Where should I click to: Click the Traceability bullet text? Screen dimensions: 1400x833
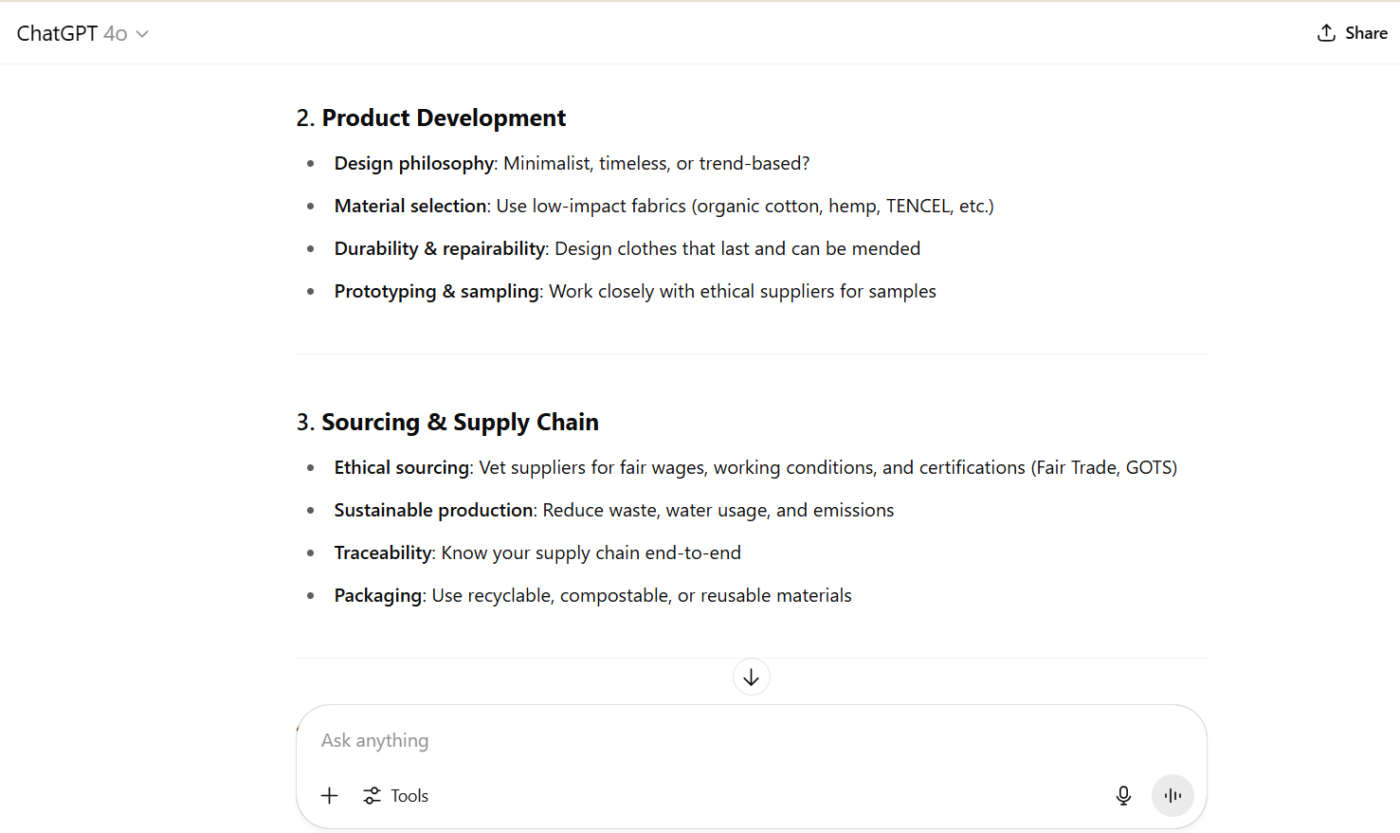click(383, 552)
